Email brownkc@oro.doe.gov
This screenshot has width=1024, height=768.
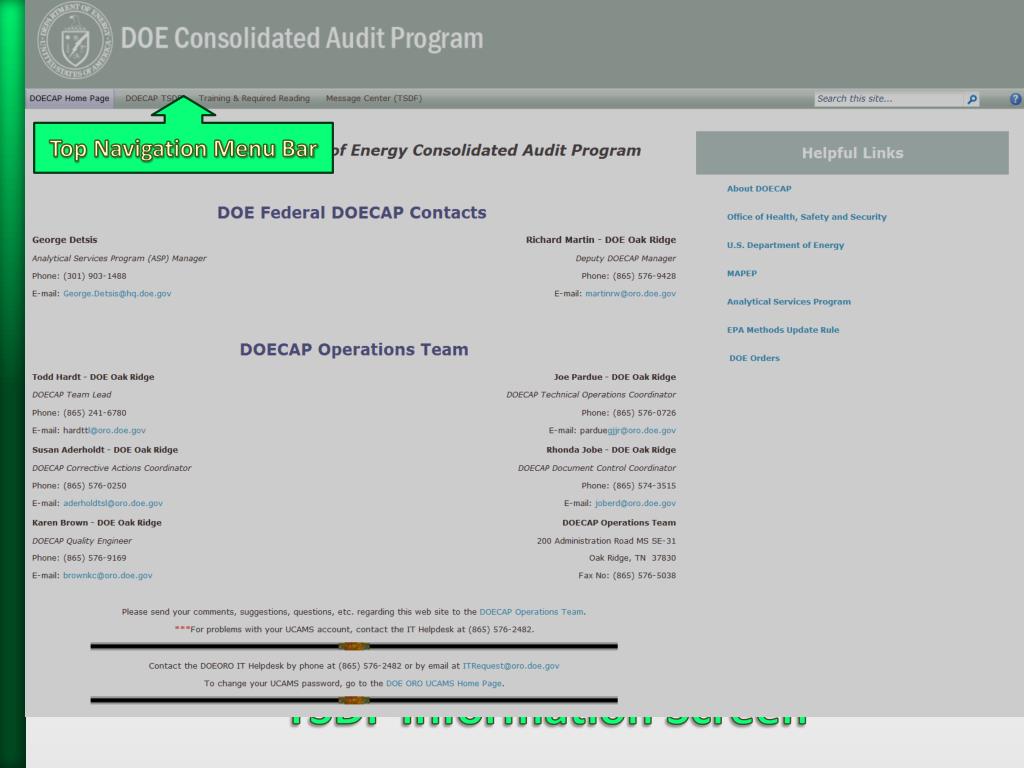pos(108,576)
